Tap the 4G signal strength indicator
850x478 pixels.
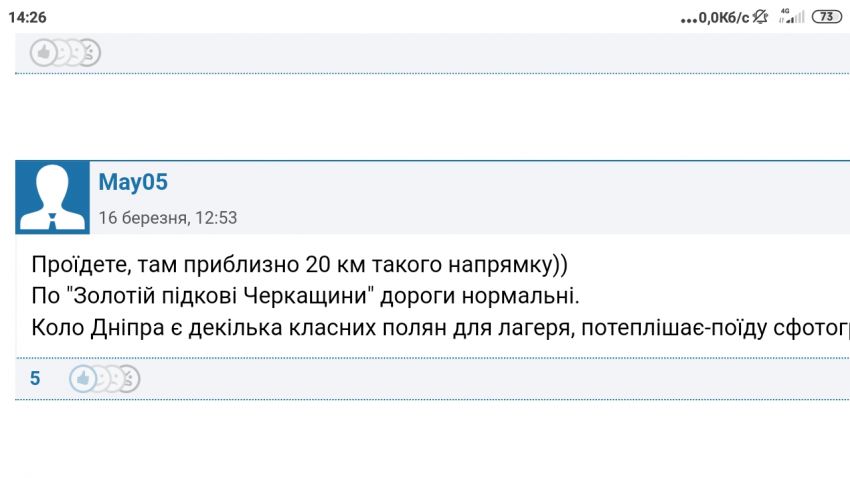[791, 16]
